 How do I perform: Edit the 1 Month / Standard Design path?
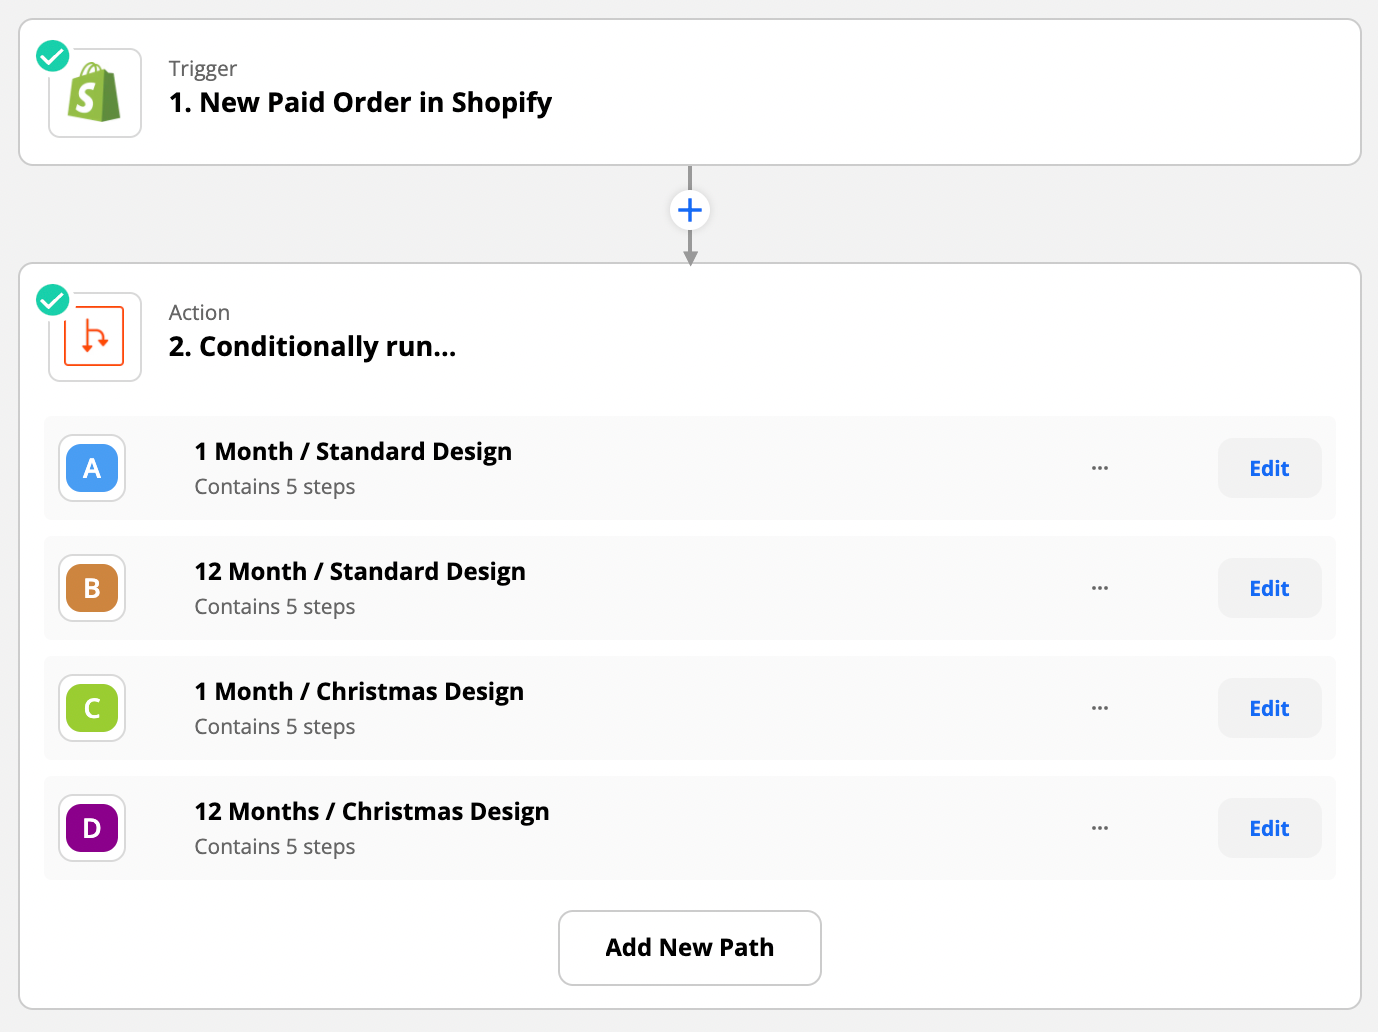1269,468
